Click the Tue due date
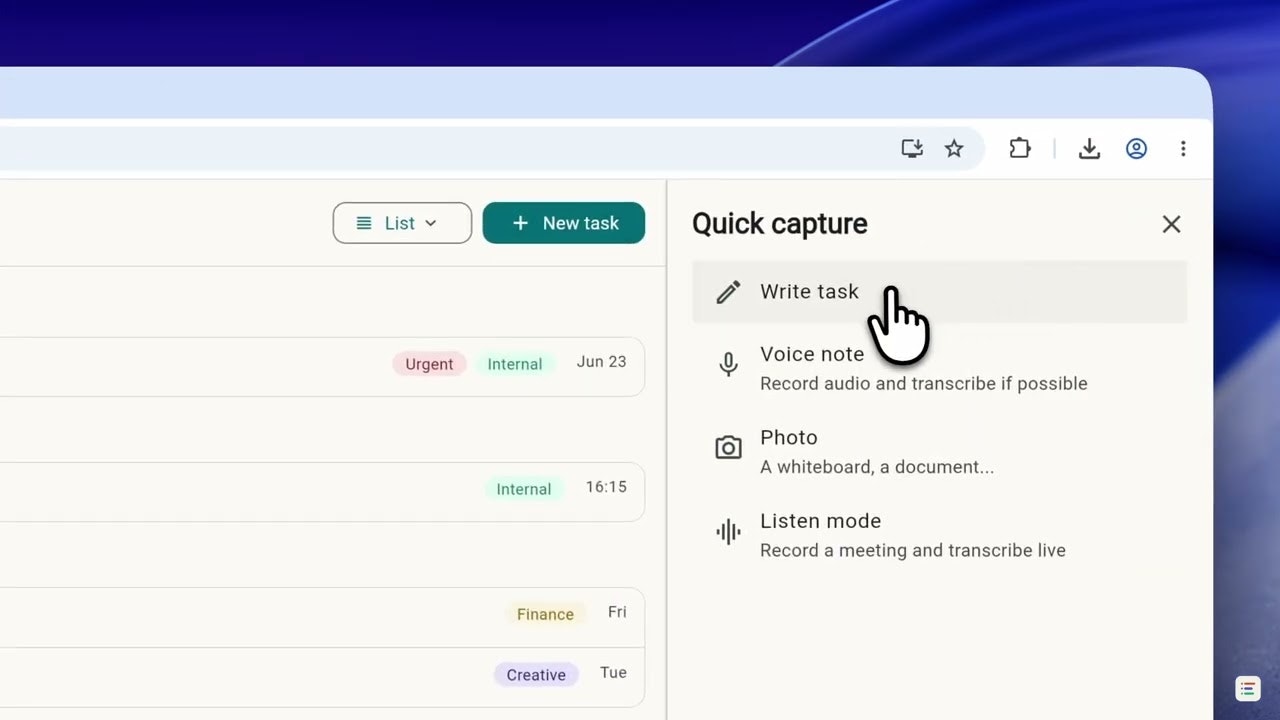1280x720 pixels. (613, 673)
